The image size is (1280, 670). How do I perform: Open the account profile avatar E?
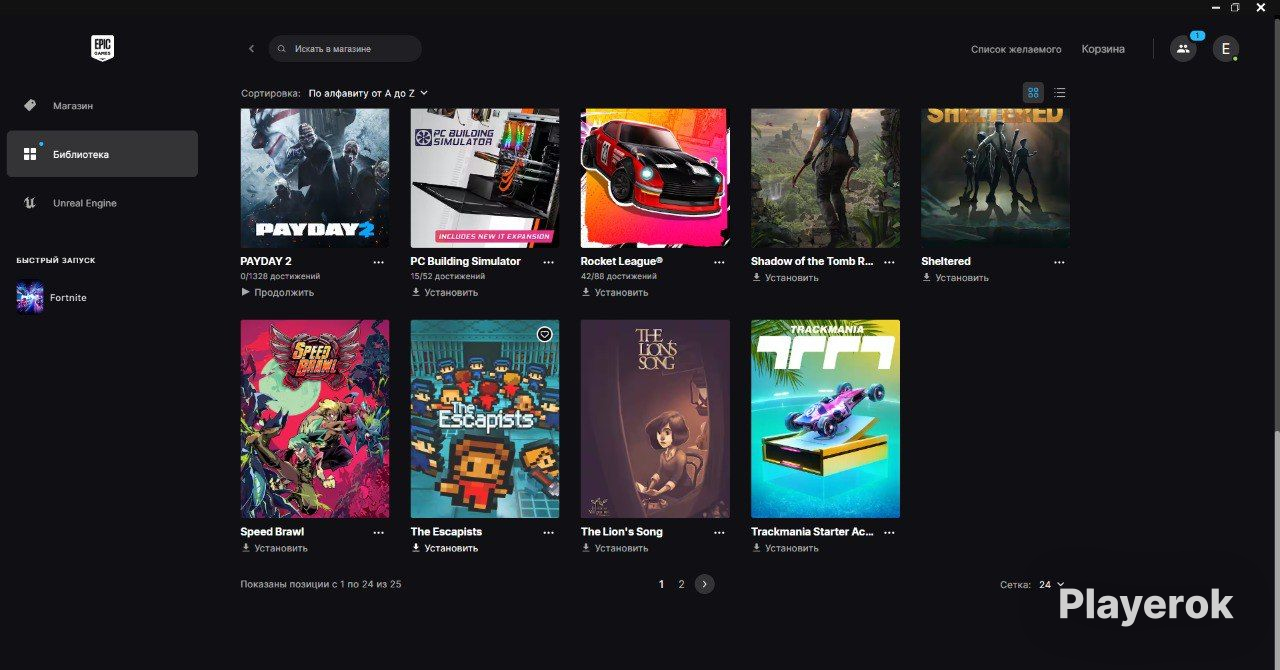pos(1226,48)
